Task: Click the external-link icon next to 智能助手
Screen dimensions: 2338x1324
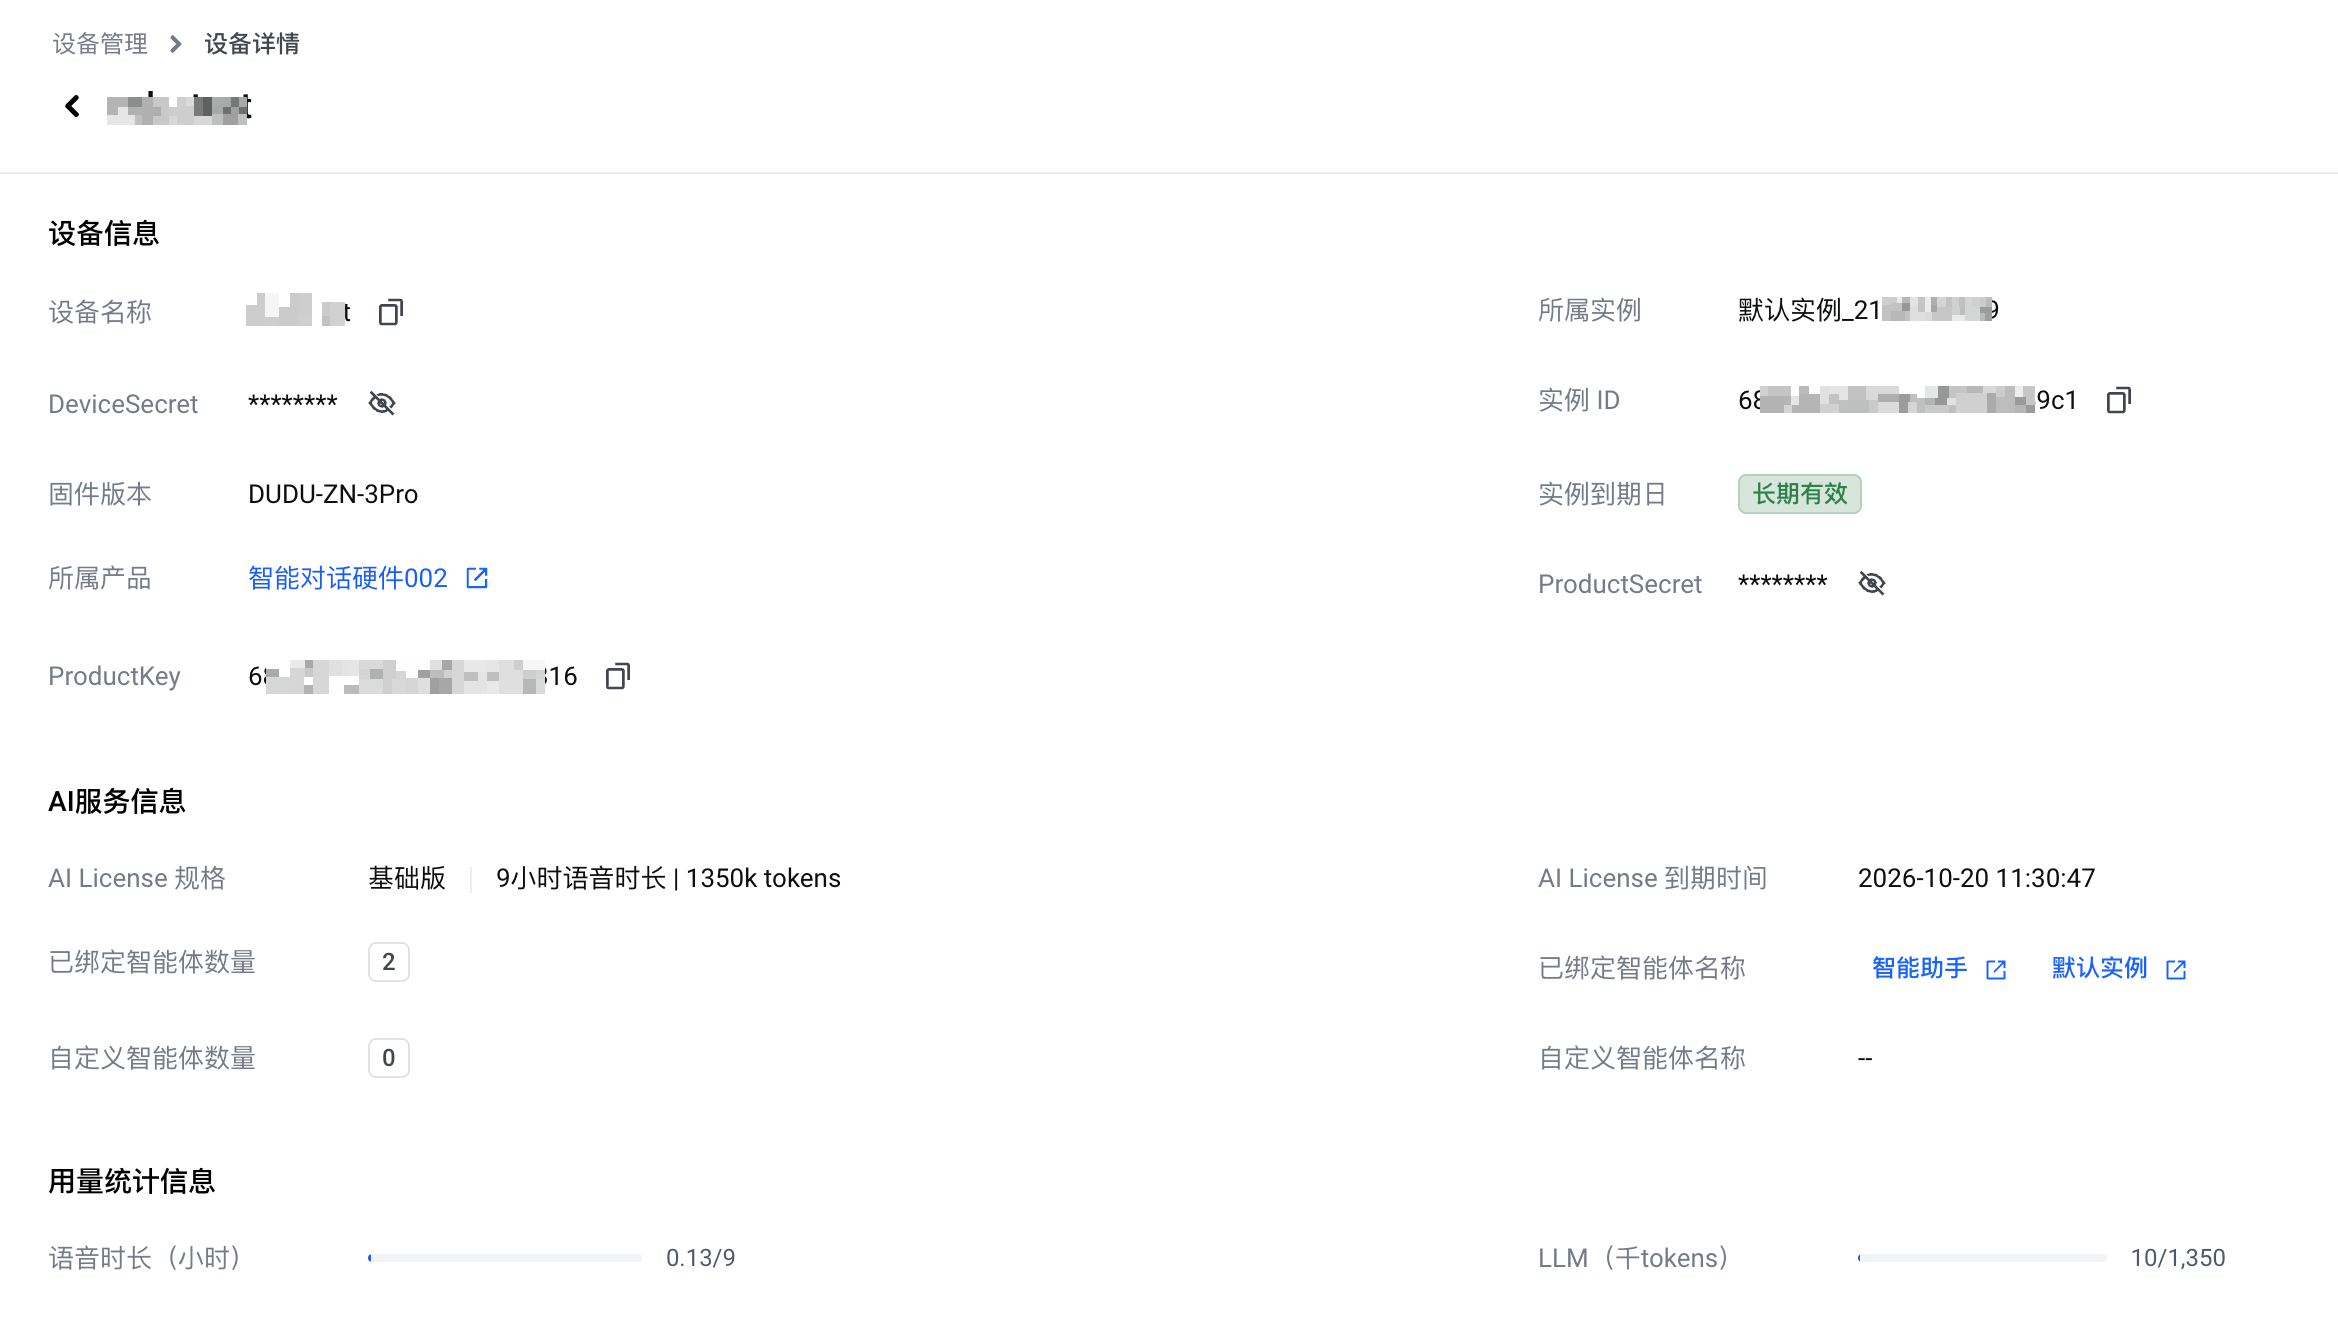Action: point(1996,969)
